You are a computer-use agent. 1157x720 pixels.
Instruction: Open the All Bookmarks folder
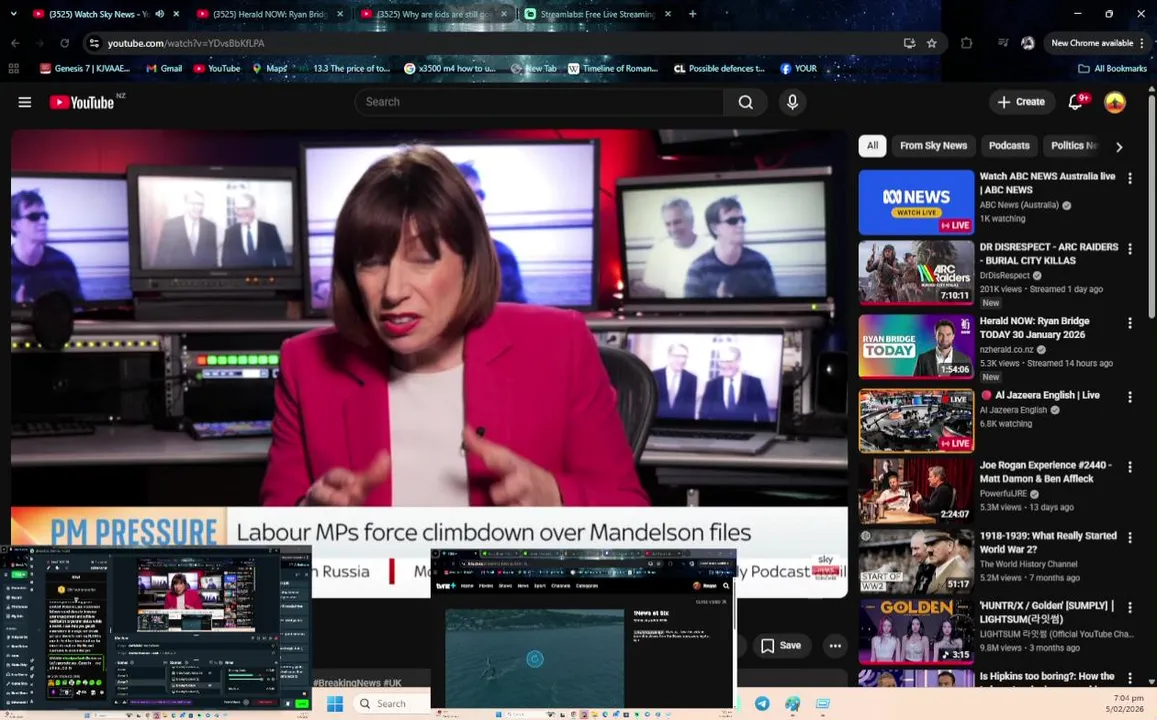pos(1113,68)
